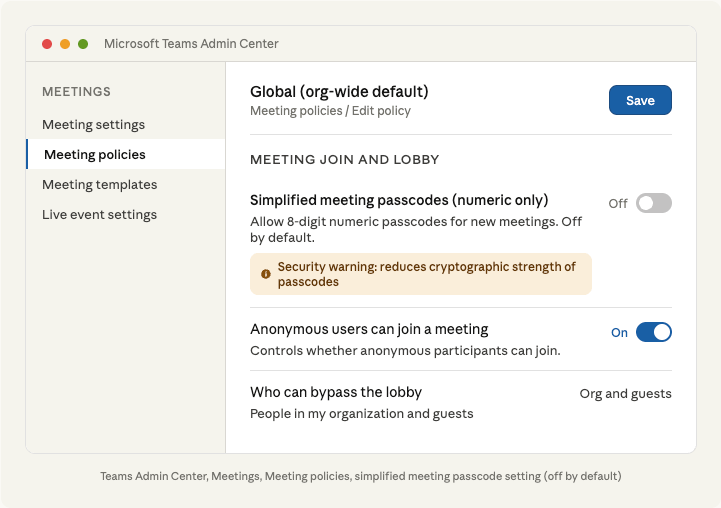Open 'Org and guests' lobby bypass value

pos(625,394)
